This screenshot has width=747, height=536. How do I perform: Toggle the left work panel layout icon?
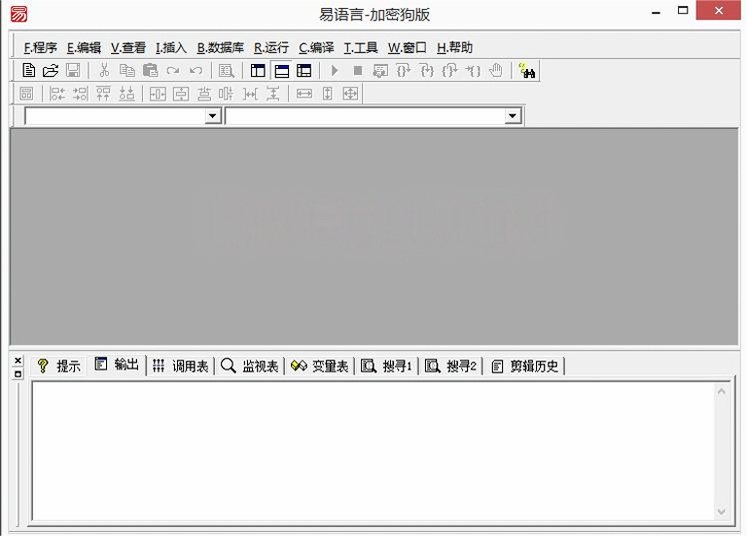pyautogui.click(x=258, y=71)
